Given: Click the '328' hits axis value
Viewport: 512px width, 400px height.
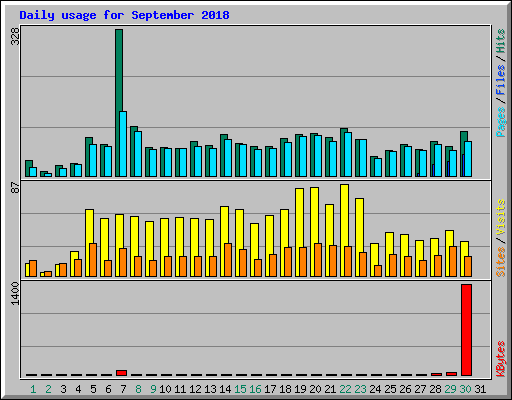Looking at the screenshot, I should coord(15,36).
